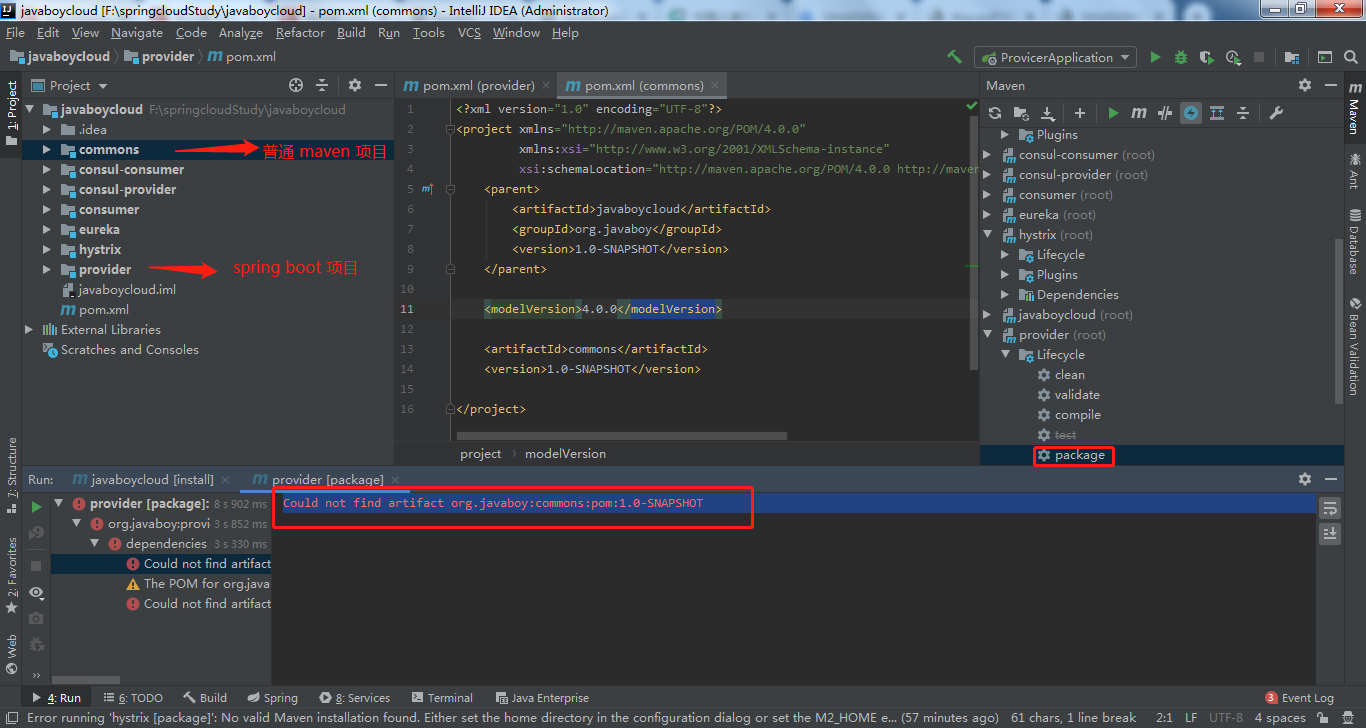Open Project view selector dropdown

click(x=69, y=86)
